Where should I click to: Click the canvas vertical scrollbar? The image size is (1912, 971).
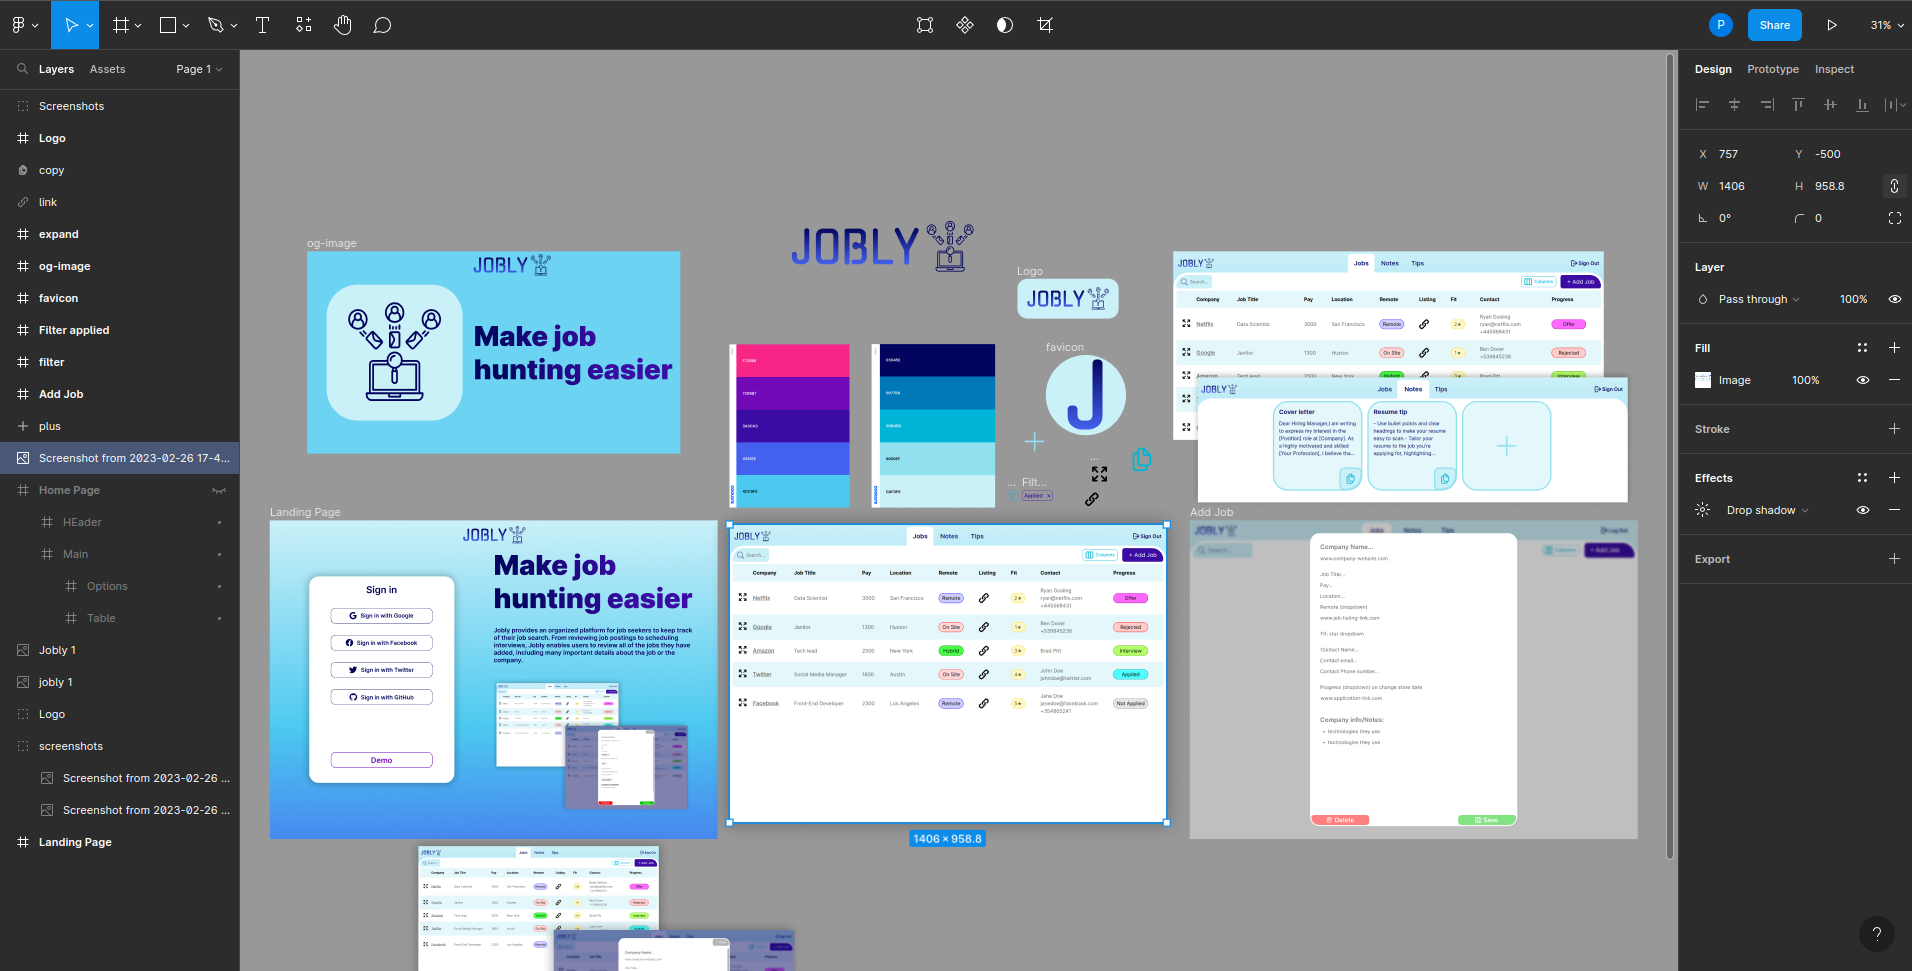(1670, 455)
